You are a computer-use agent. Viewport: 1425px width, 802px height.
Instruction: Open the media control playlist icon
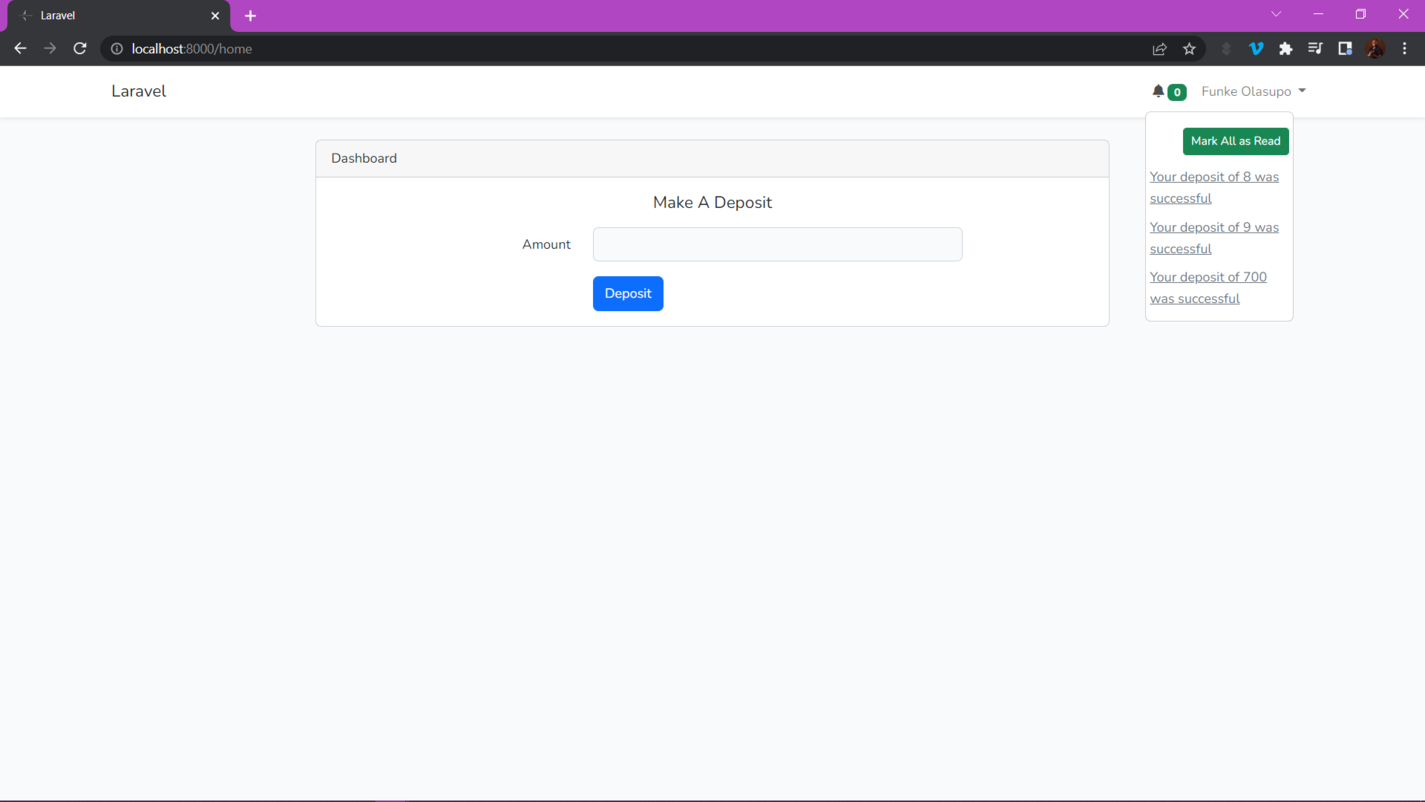(1315, 48)
